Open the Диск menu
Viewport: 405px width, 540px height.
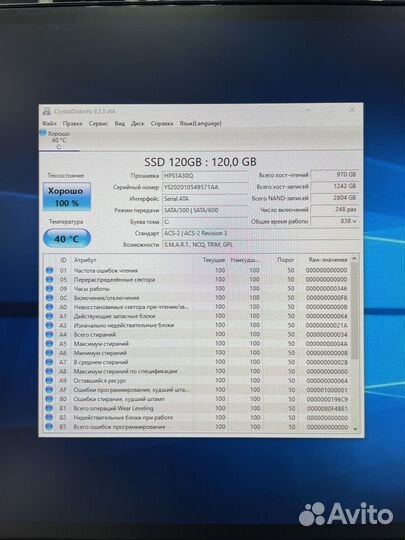tap(137, 123)
